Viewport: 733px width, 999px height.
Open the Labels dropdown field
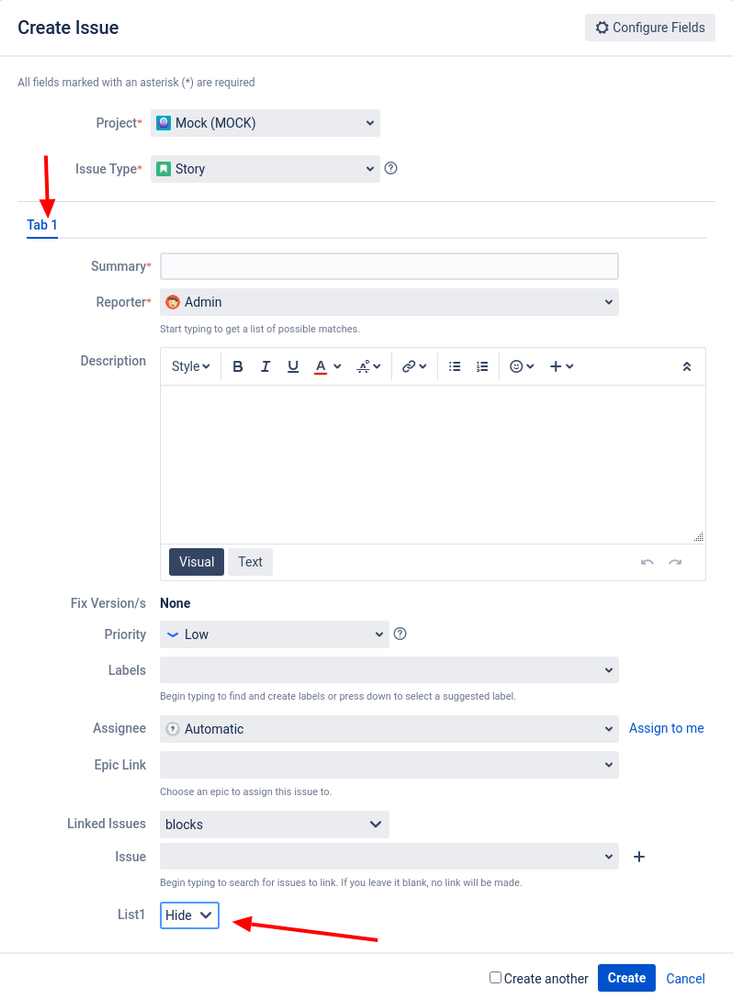[389, 670]
